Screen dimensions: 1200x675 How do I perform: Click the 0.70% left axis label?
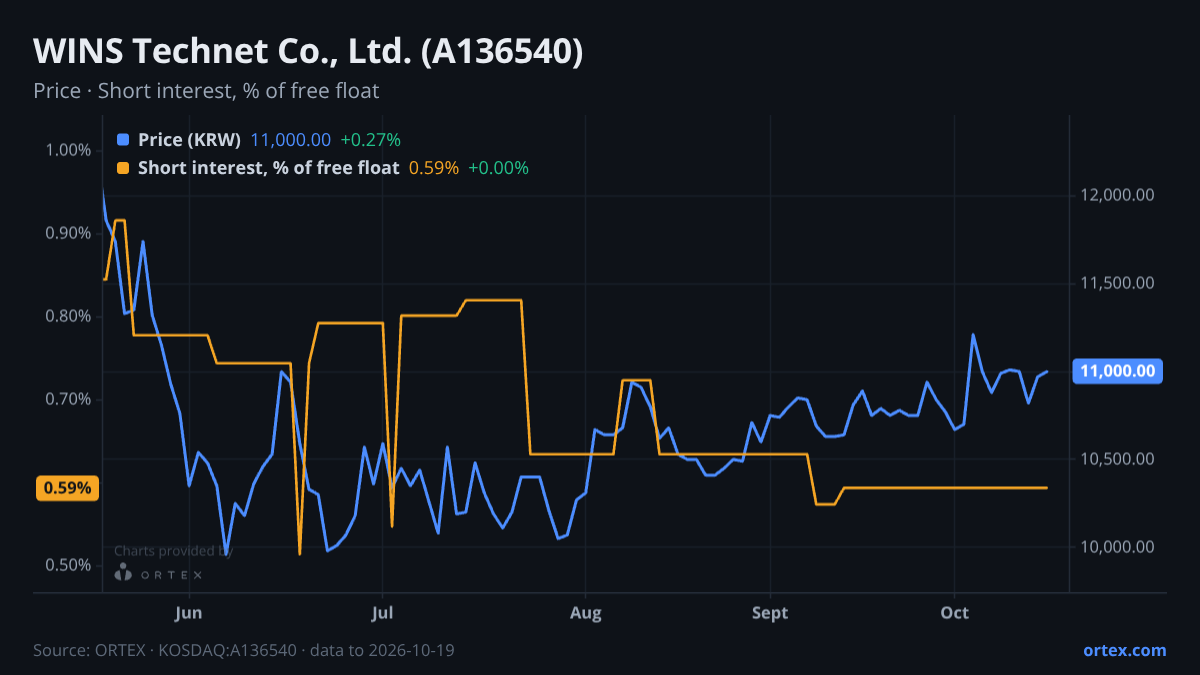pyautogui.click(x=68, y=399)
